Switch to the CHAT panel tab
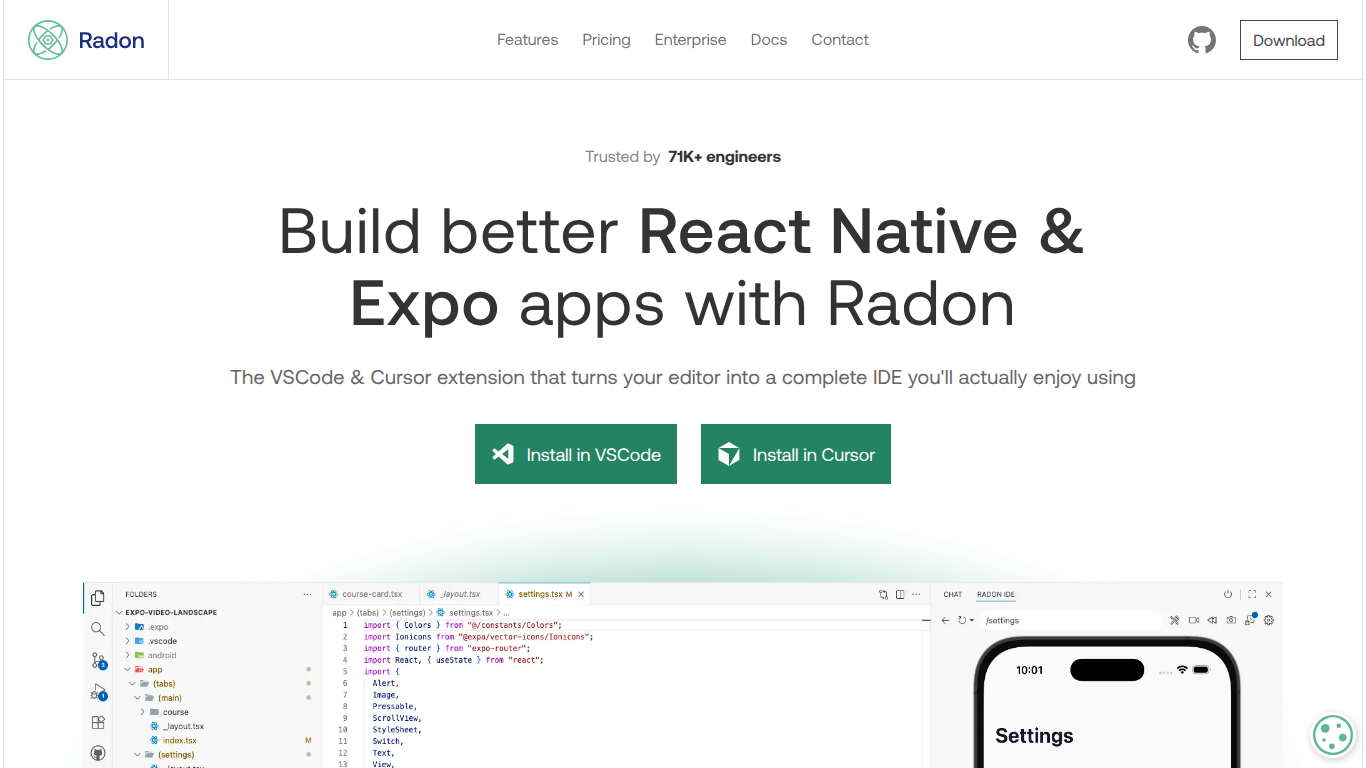This screenshot has height=768, width=1366. point(953,594)
